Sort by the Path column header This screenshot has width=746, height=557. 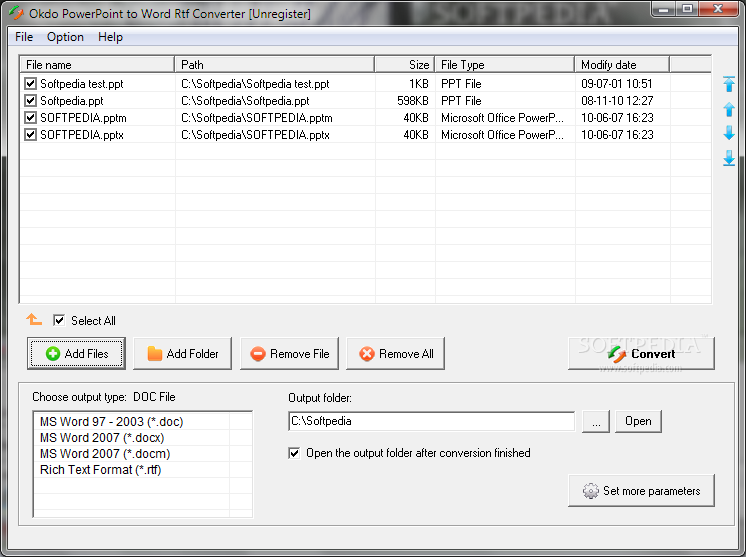click(x=275, y=65)
